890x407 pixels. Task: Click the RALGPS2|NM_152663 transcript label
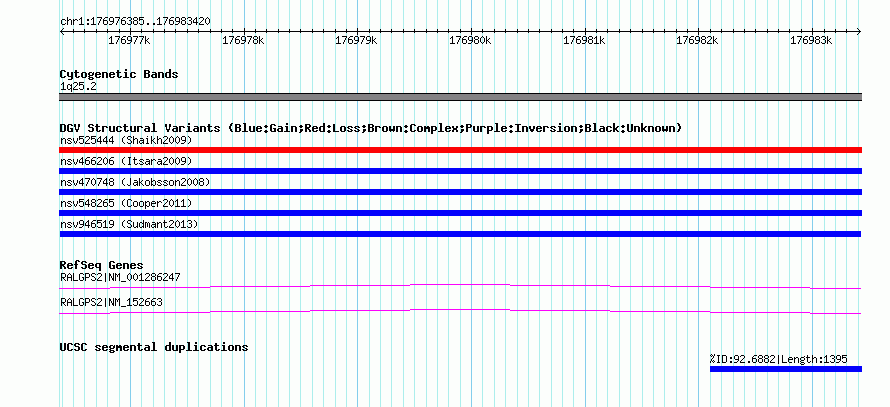tap(111, 303)
